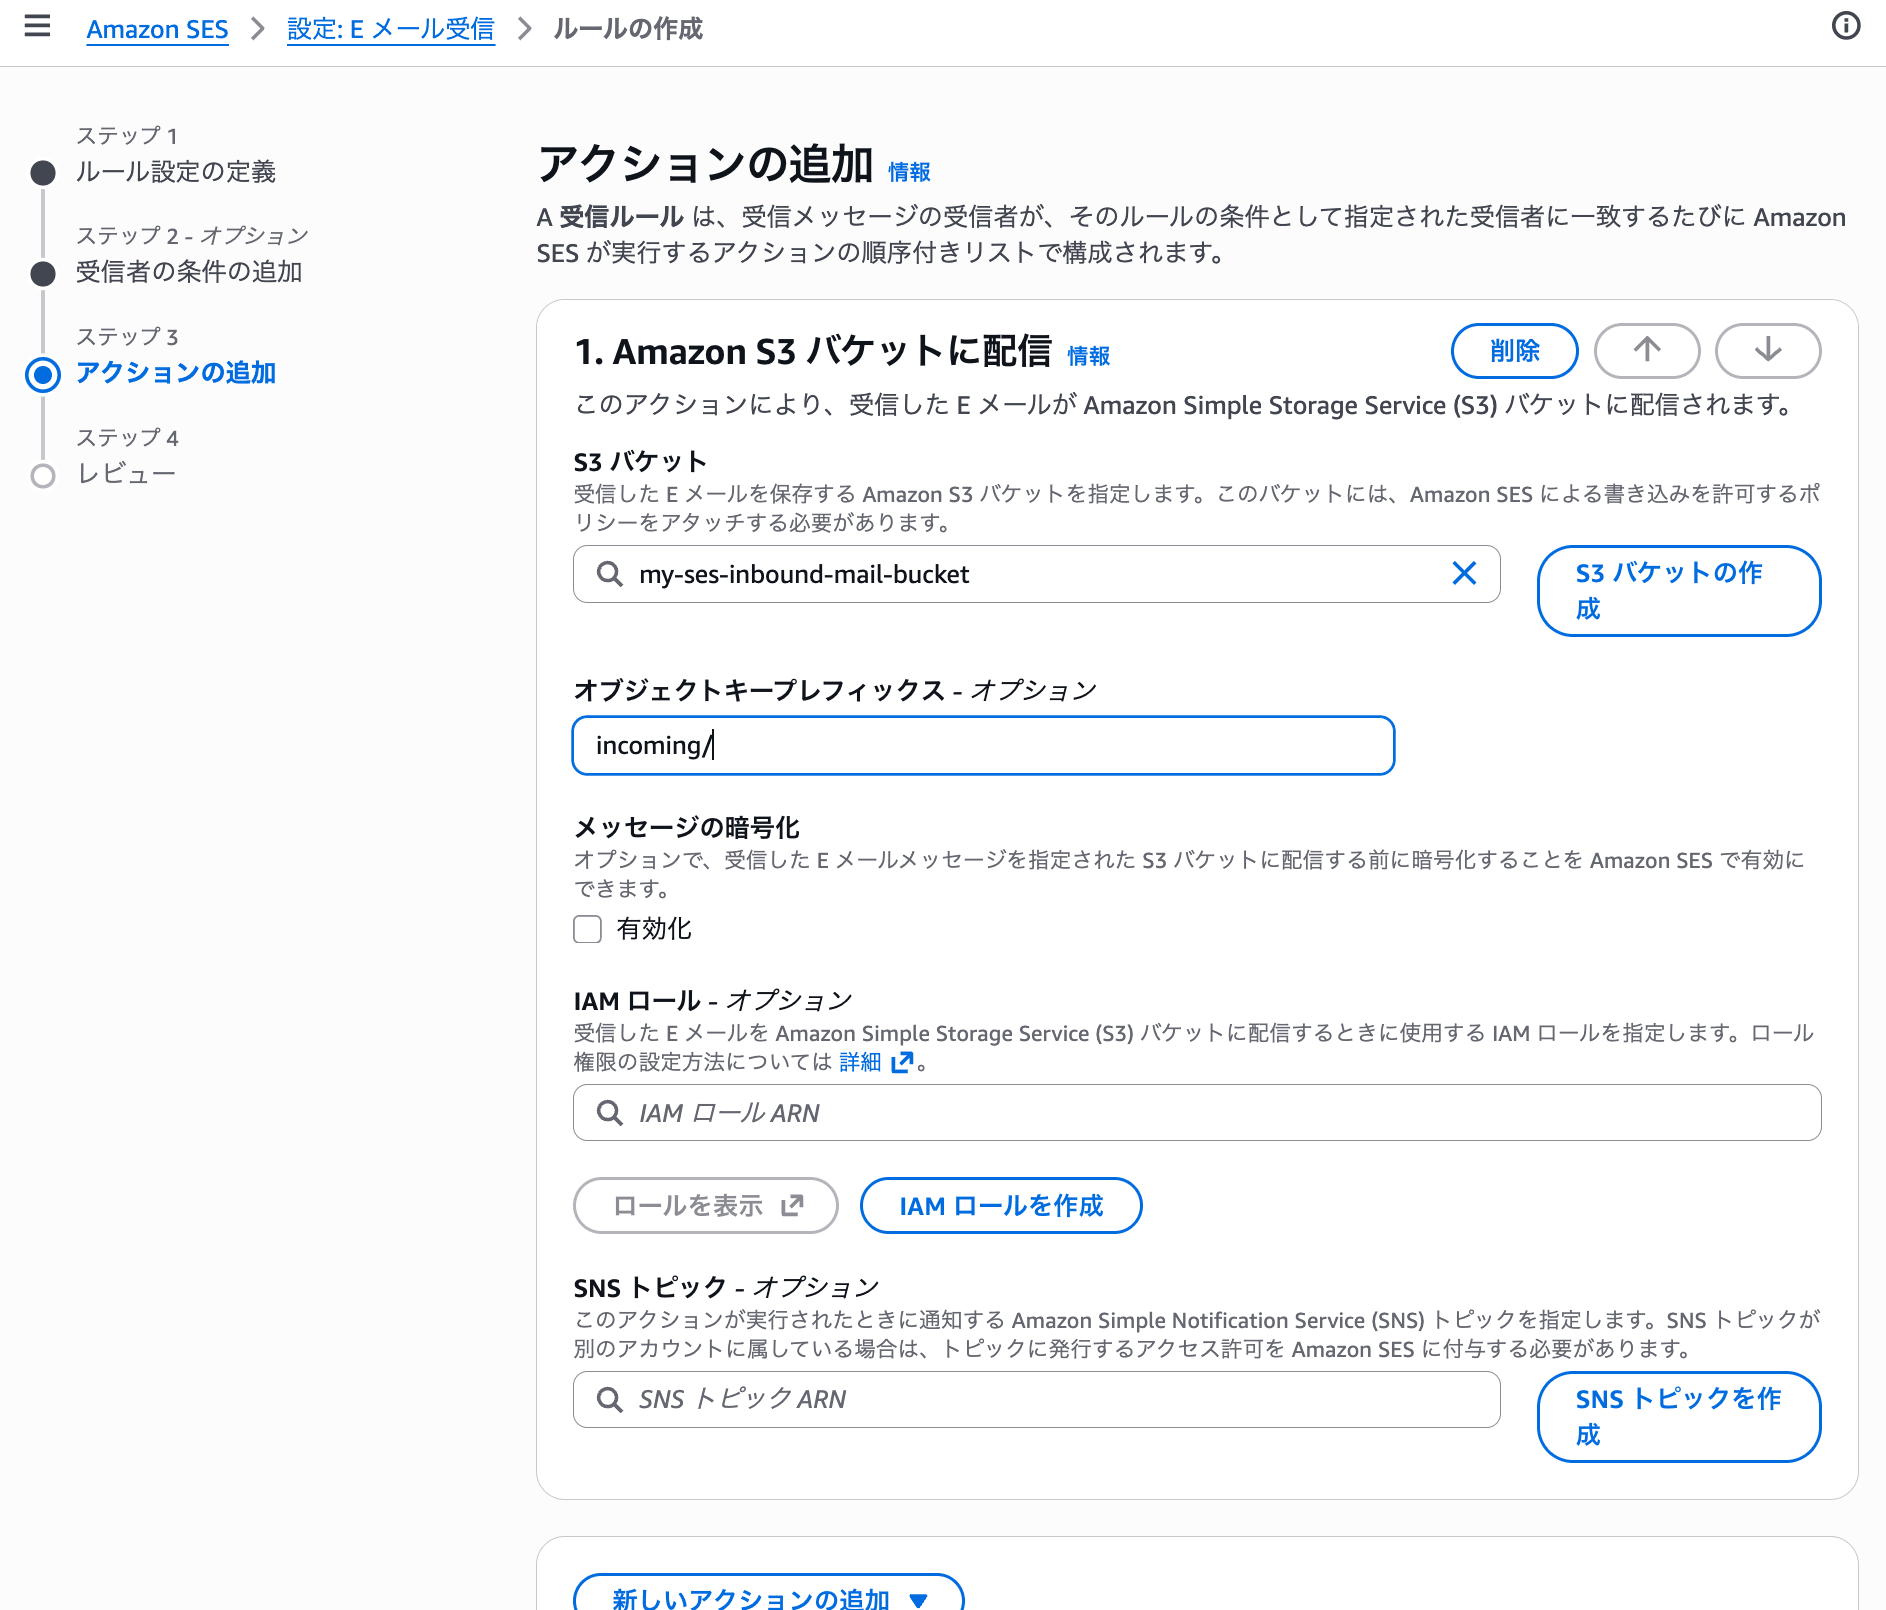Click the メッセージの暗号化 section label

point(686,828)
